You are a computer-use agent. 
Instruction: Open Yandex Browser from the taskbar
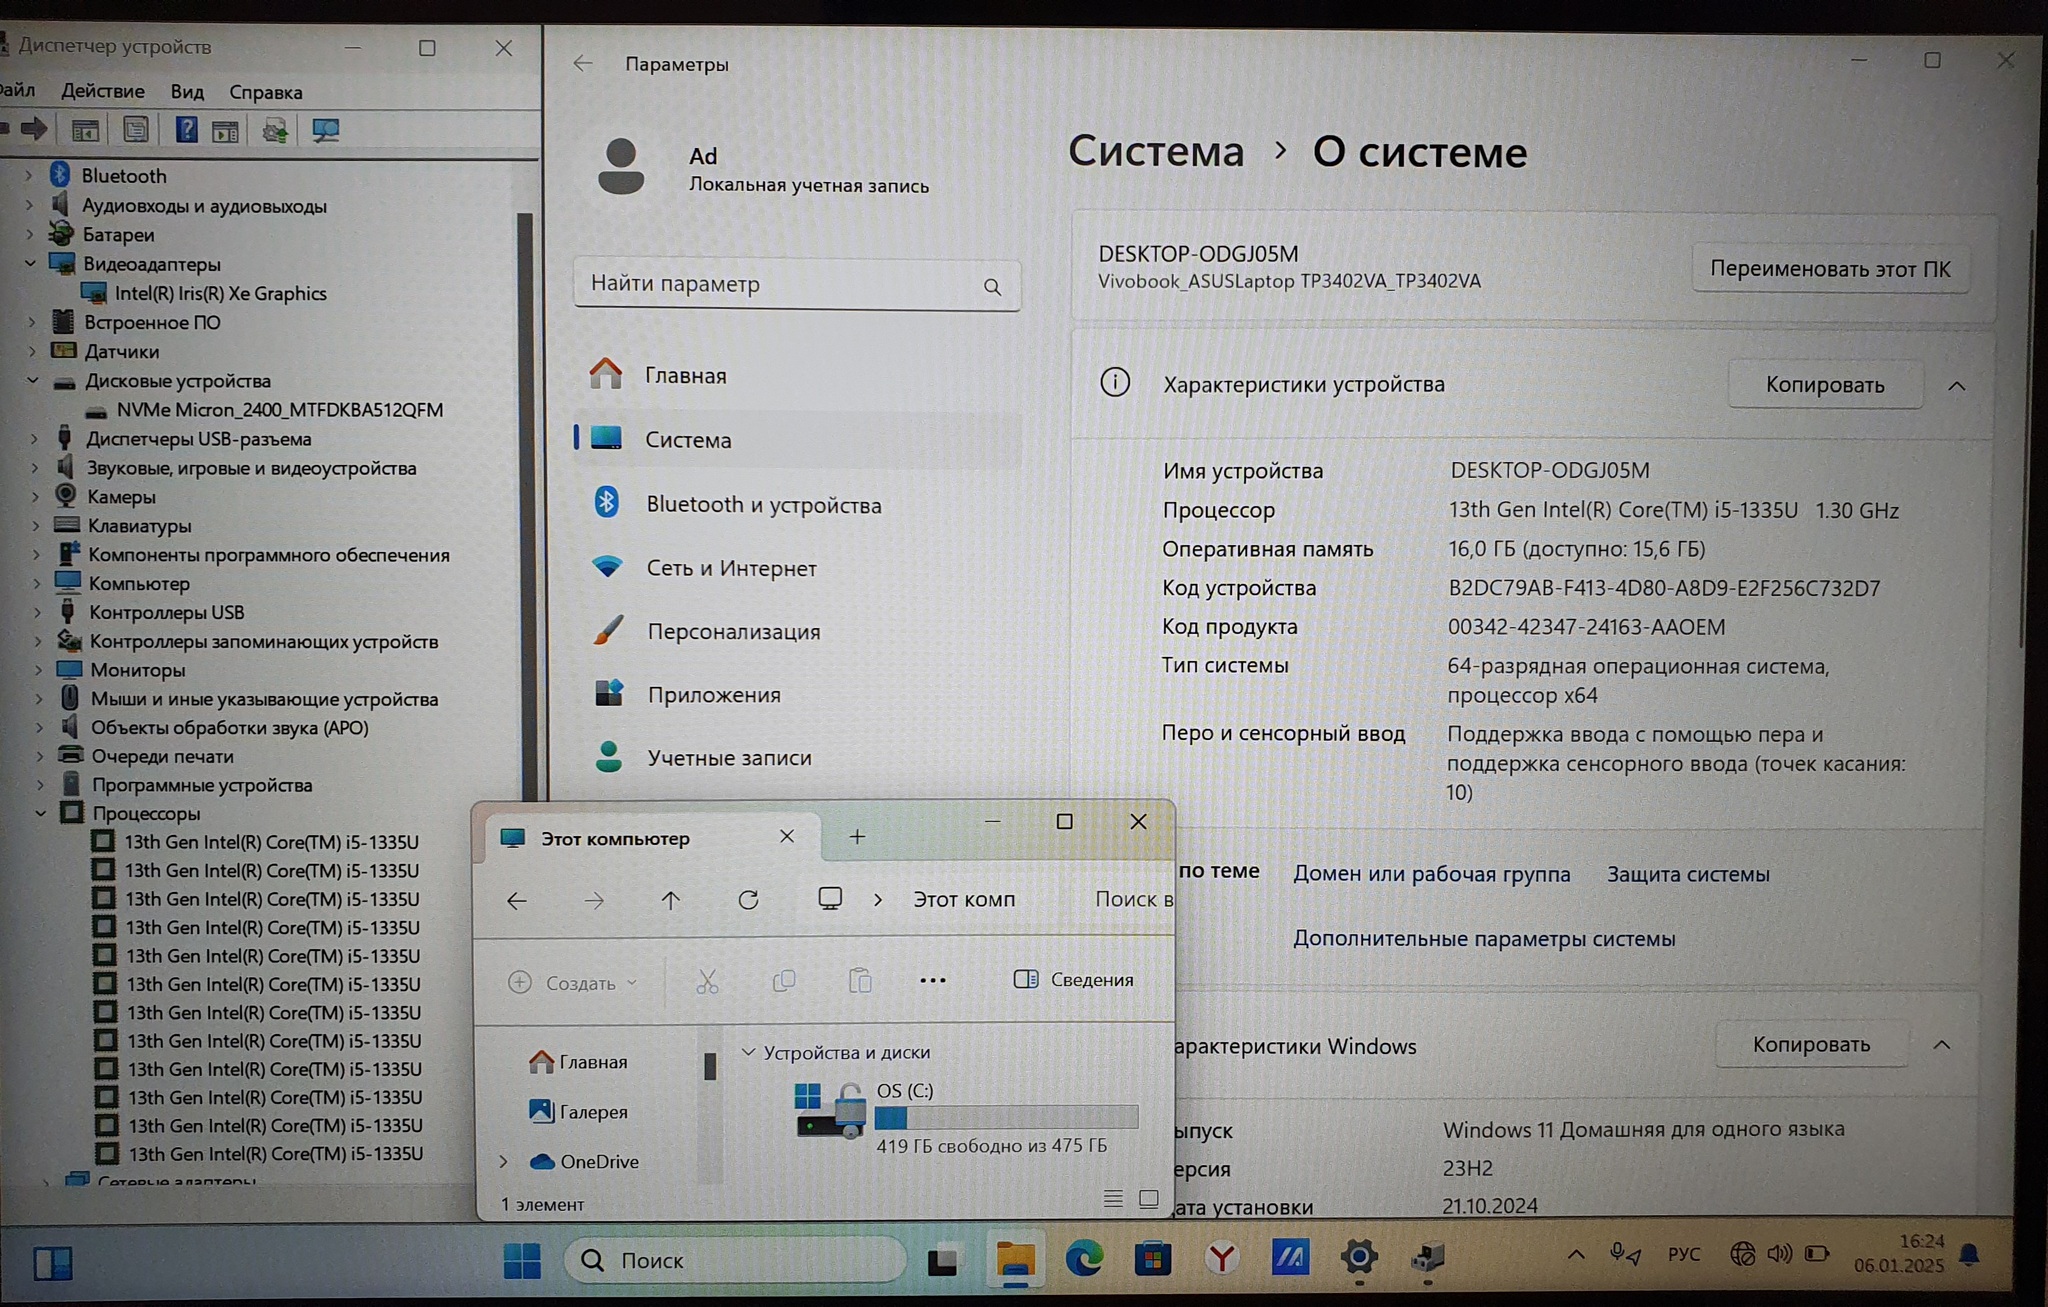1221,1258
